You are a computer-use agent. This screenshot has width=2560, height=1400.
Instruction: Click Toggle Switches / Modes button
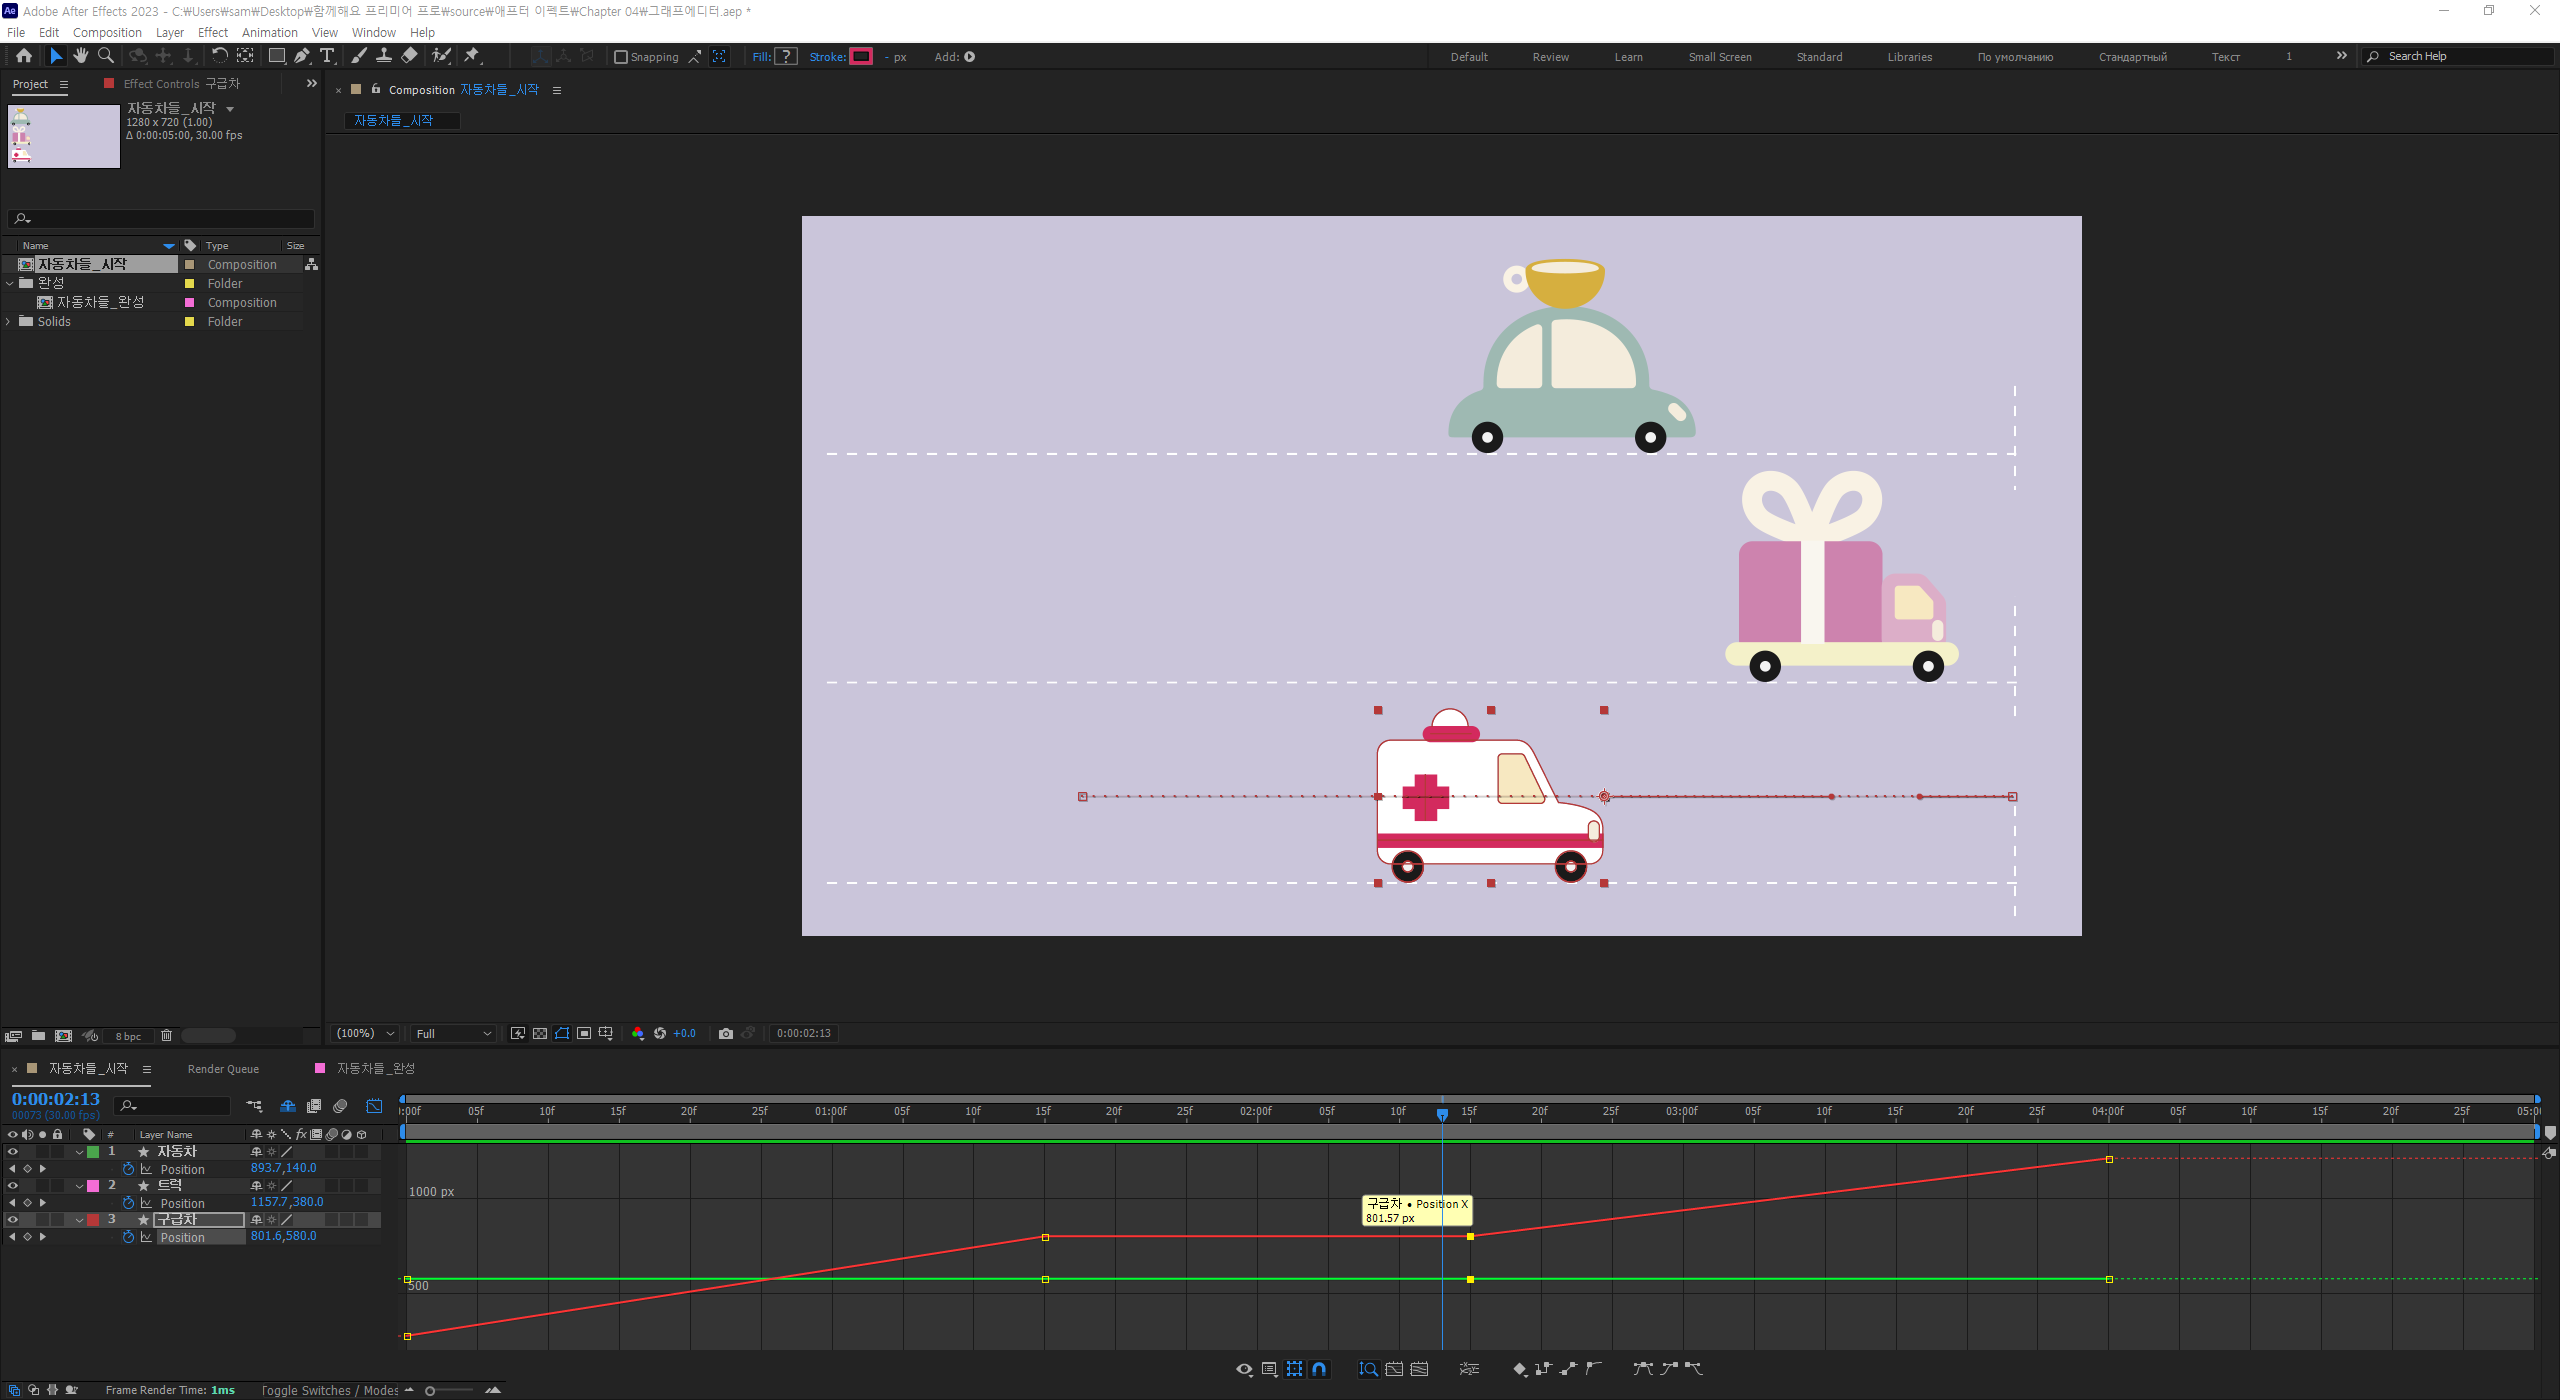[329, 1390]
